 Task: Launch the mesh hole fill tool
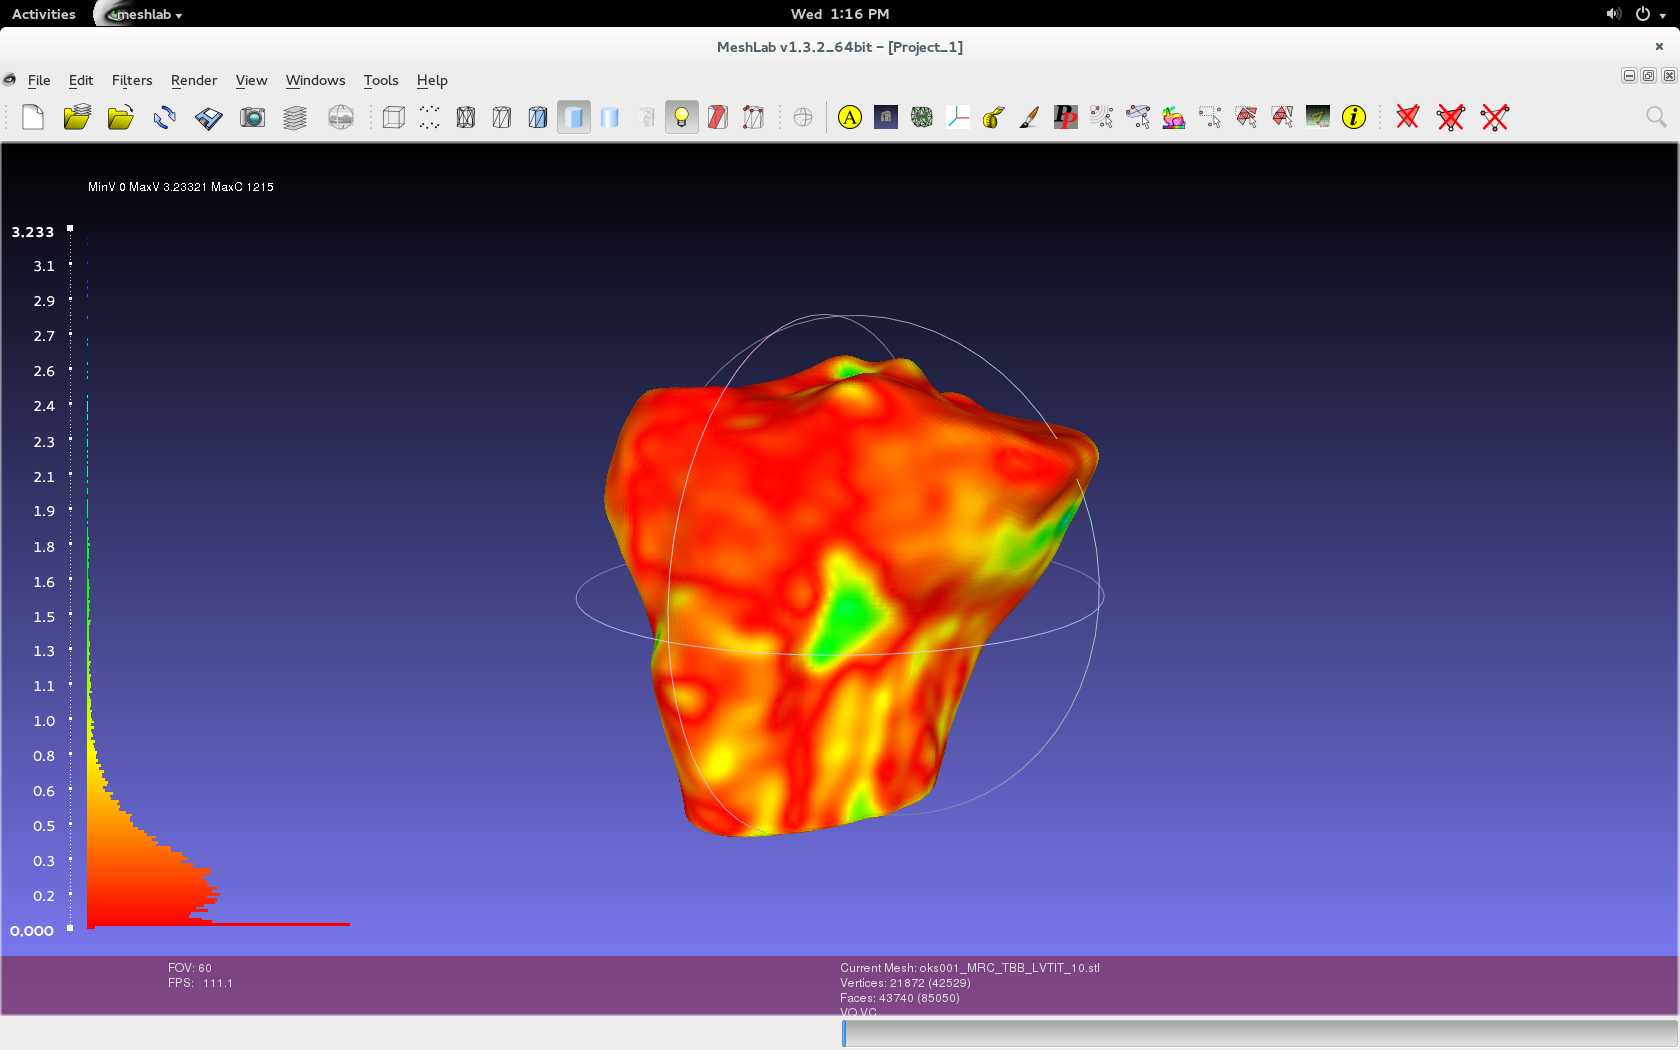pyautogui.click(x=922, y=117)
